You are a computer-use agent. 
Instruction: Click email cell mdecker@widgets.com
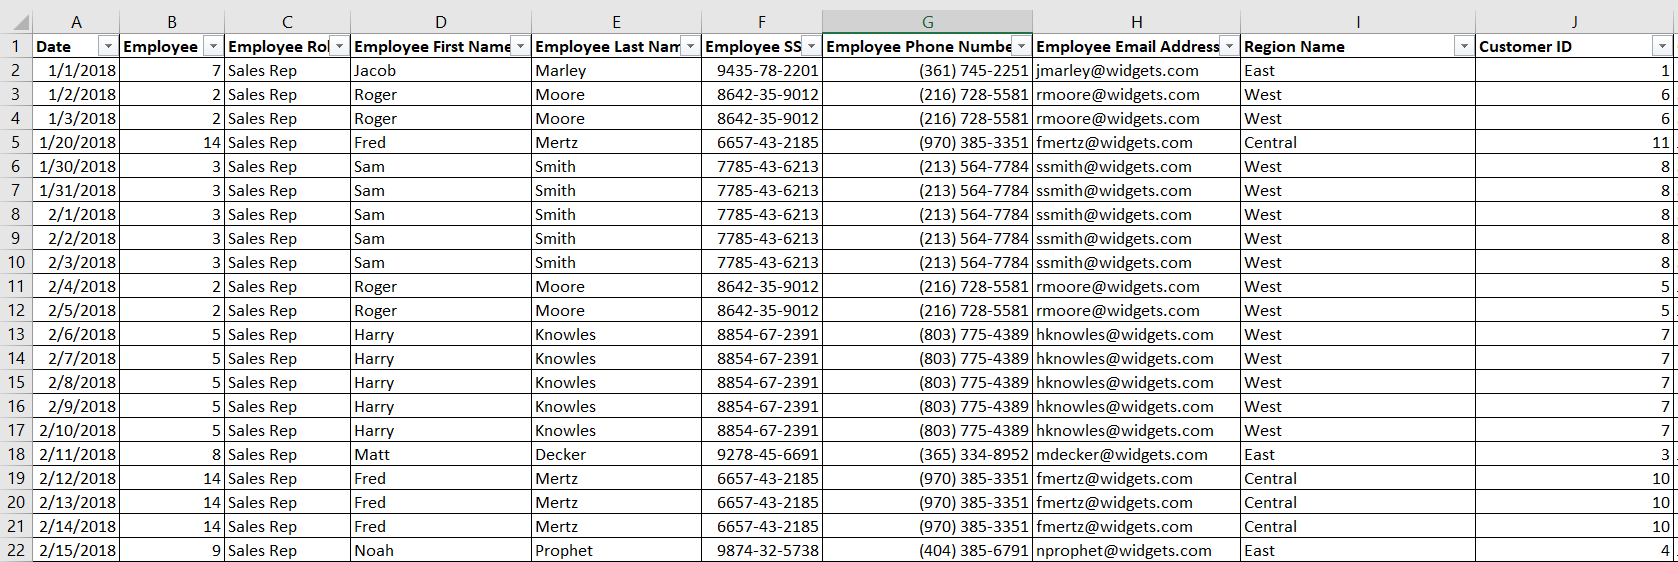[1137, 454]
